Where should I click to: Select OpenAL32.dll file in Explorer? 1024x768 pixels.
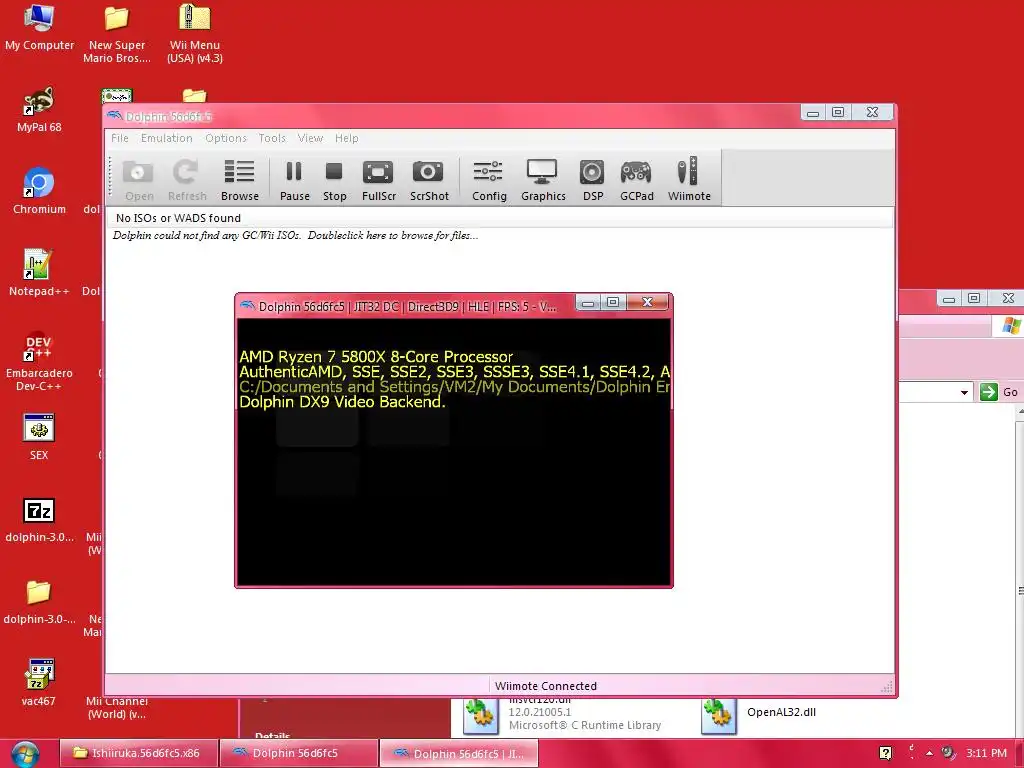(761, 715)
